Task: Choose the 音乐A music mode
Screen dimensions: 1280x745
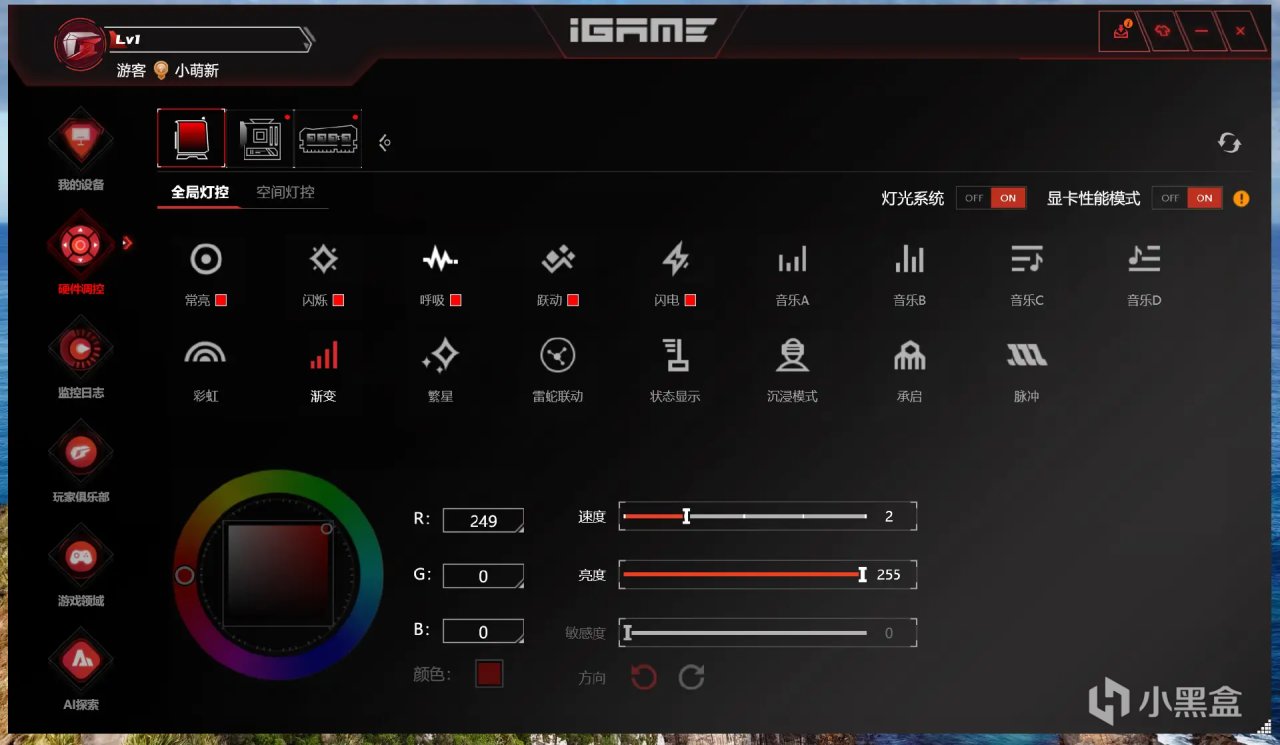Action: pyautogui.click(x=792, y=261)
